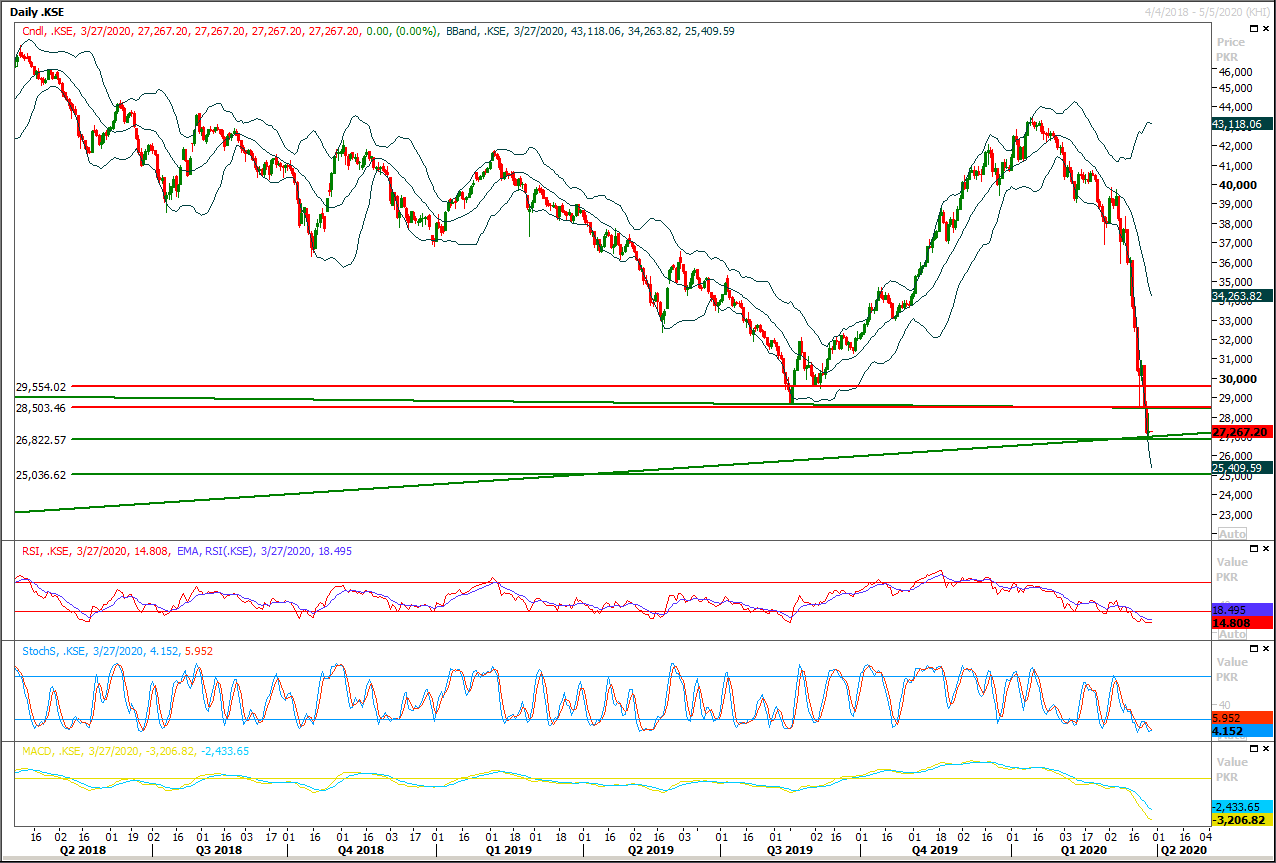Click the 25,036.62 green support line label
Screen dimensions: 1276x863
pos(41,475)
